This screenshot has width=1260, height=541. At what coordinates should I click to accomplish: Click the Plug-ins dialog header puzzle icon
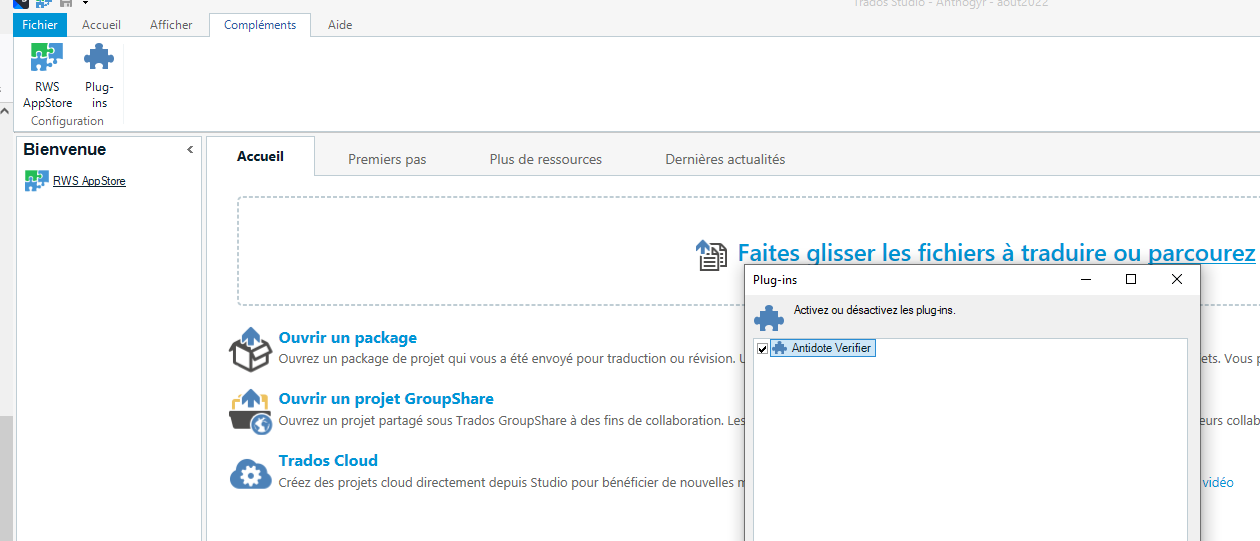pos(768,318)
